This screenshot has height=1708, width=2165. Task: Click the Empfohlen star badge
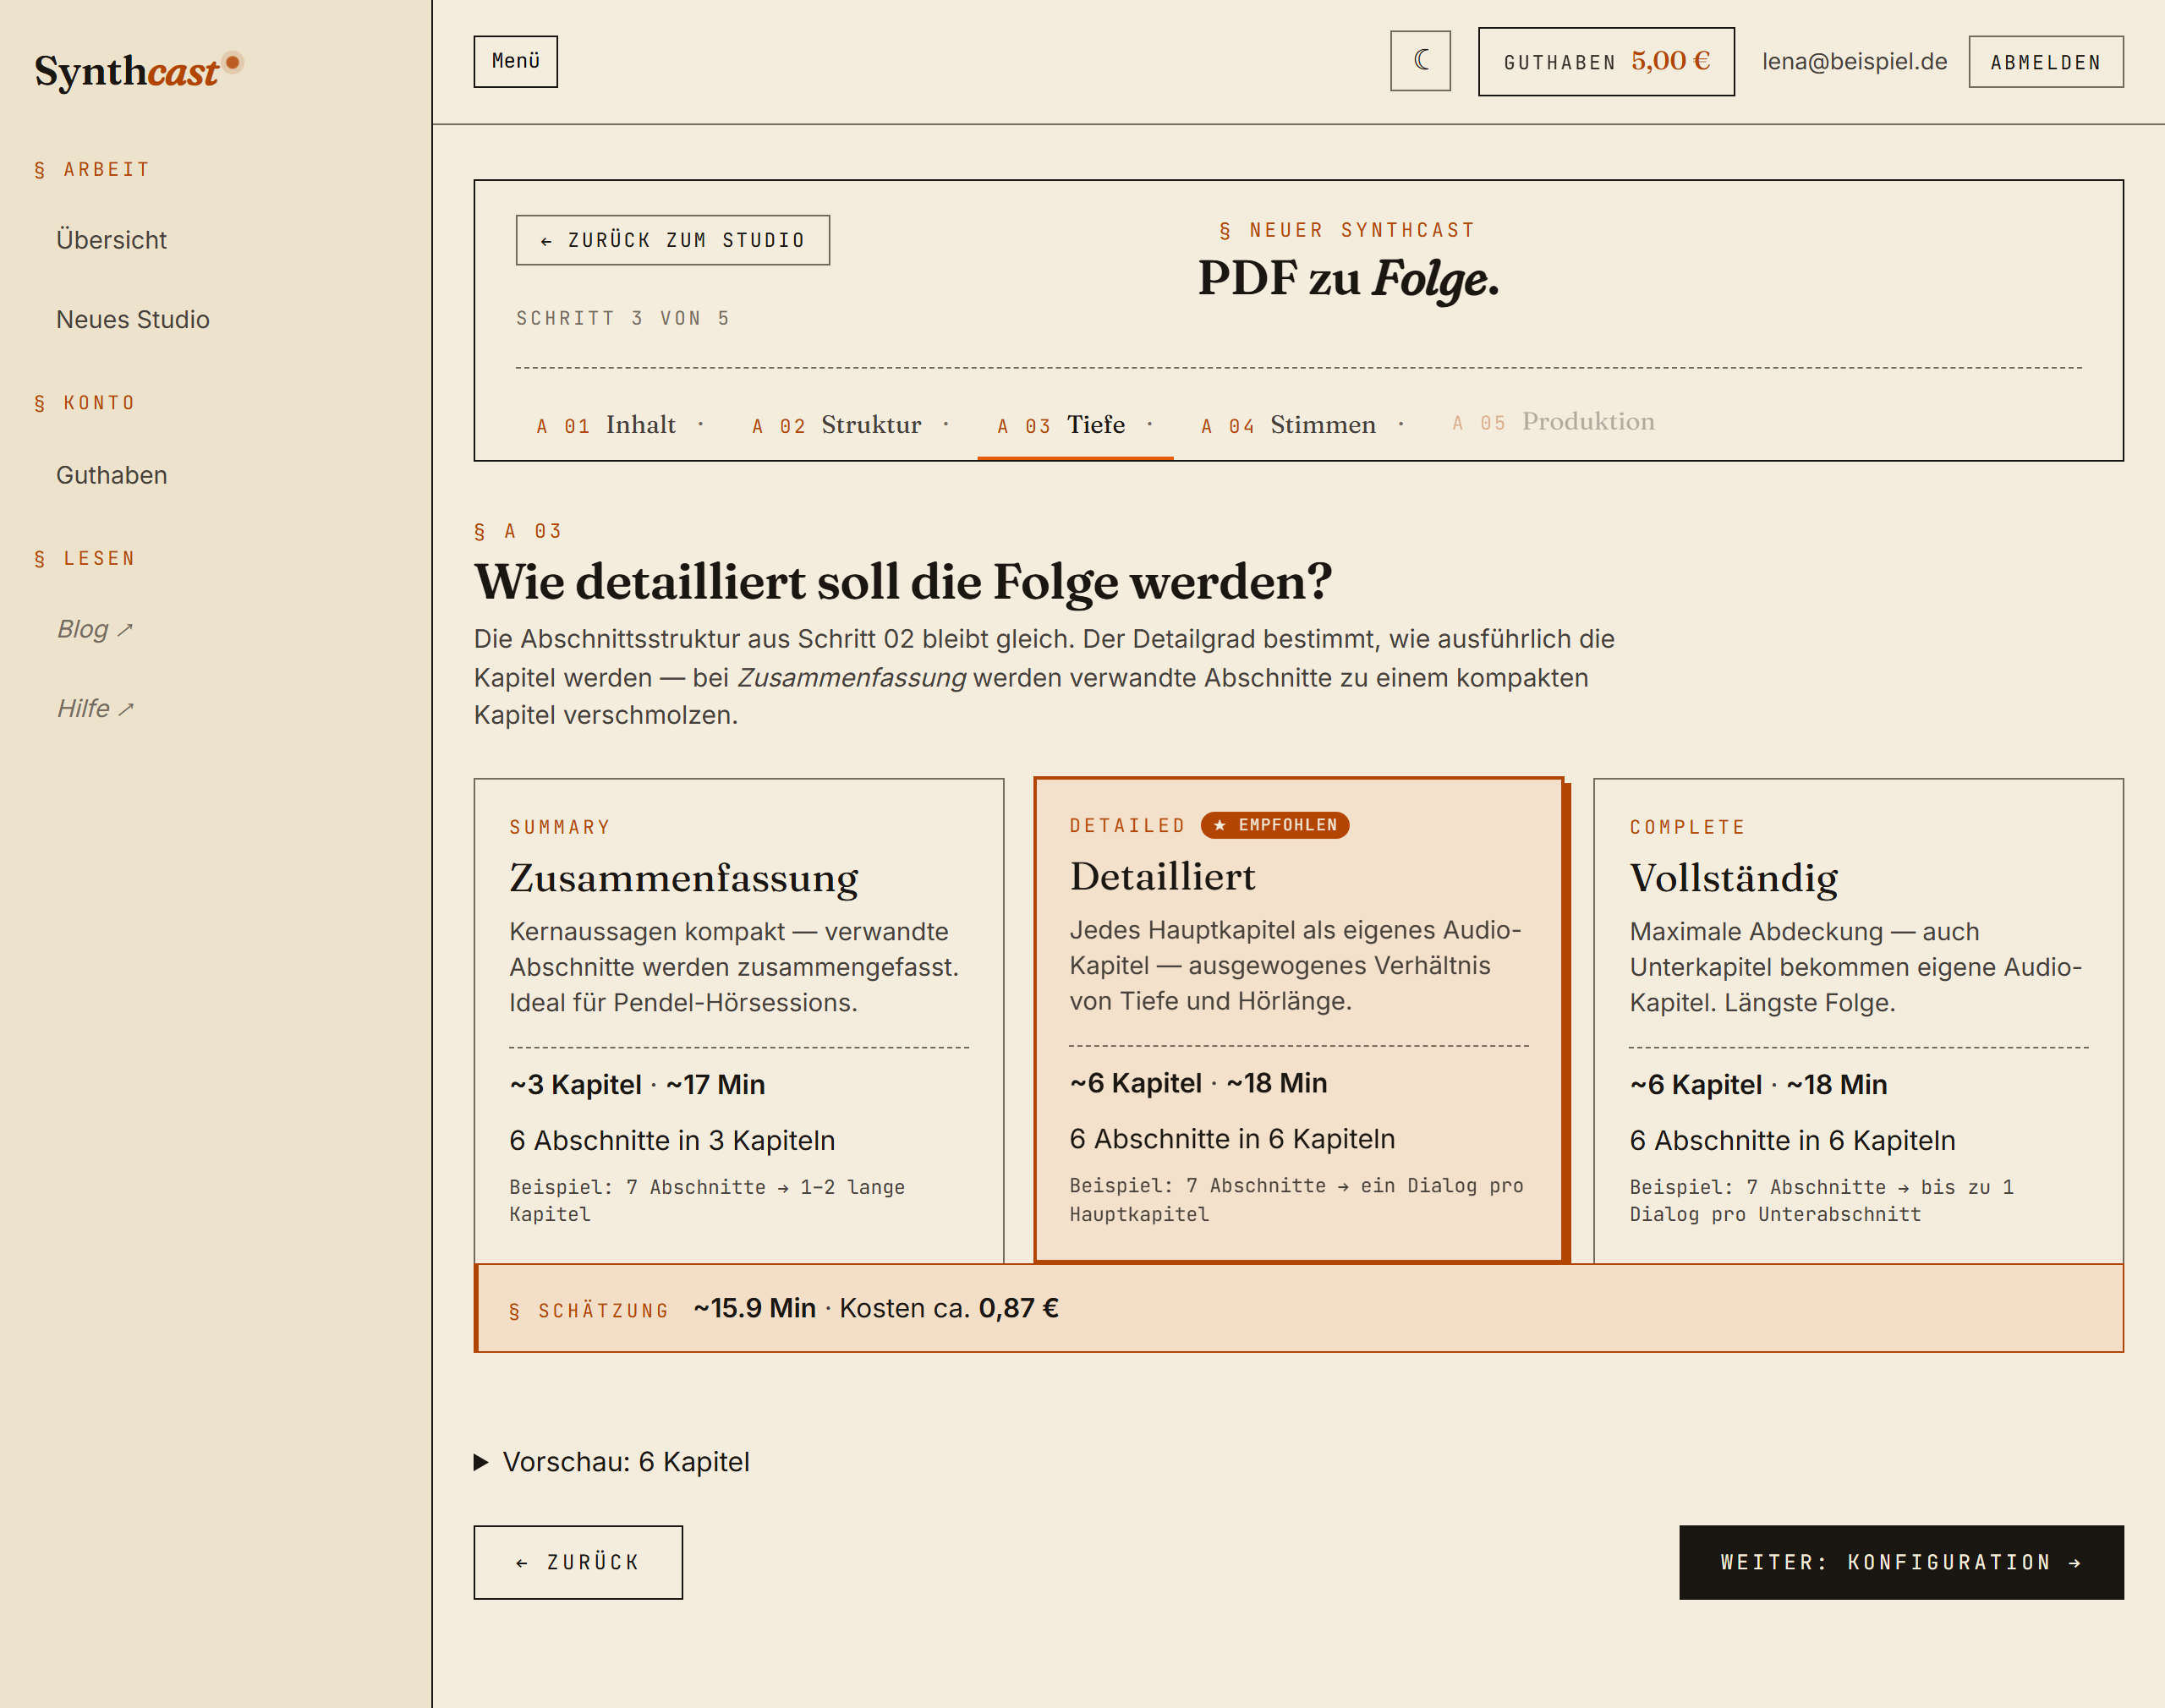[x=1275, y=825]
